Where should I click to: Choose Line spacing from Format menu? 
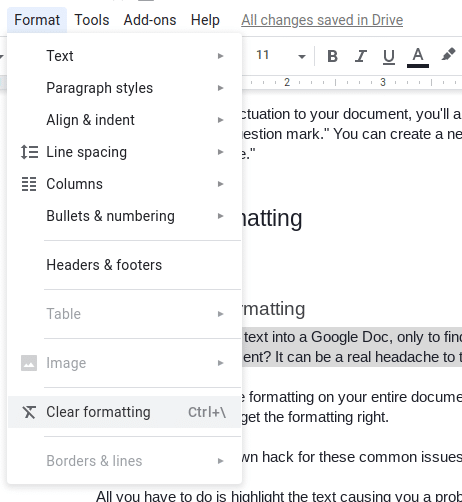click(124, 152)
